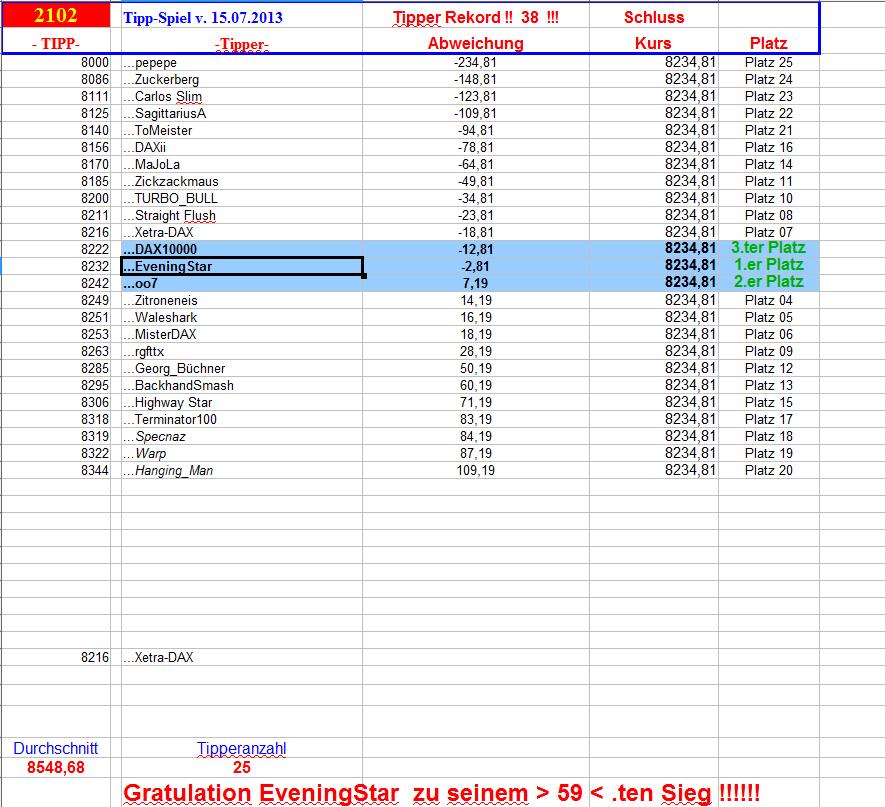Click the Abweichung column header

click(473, 43)
